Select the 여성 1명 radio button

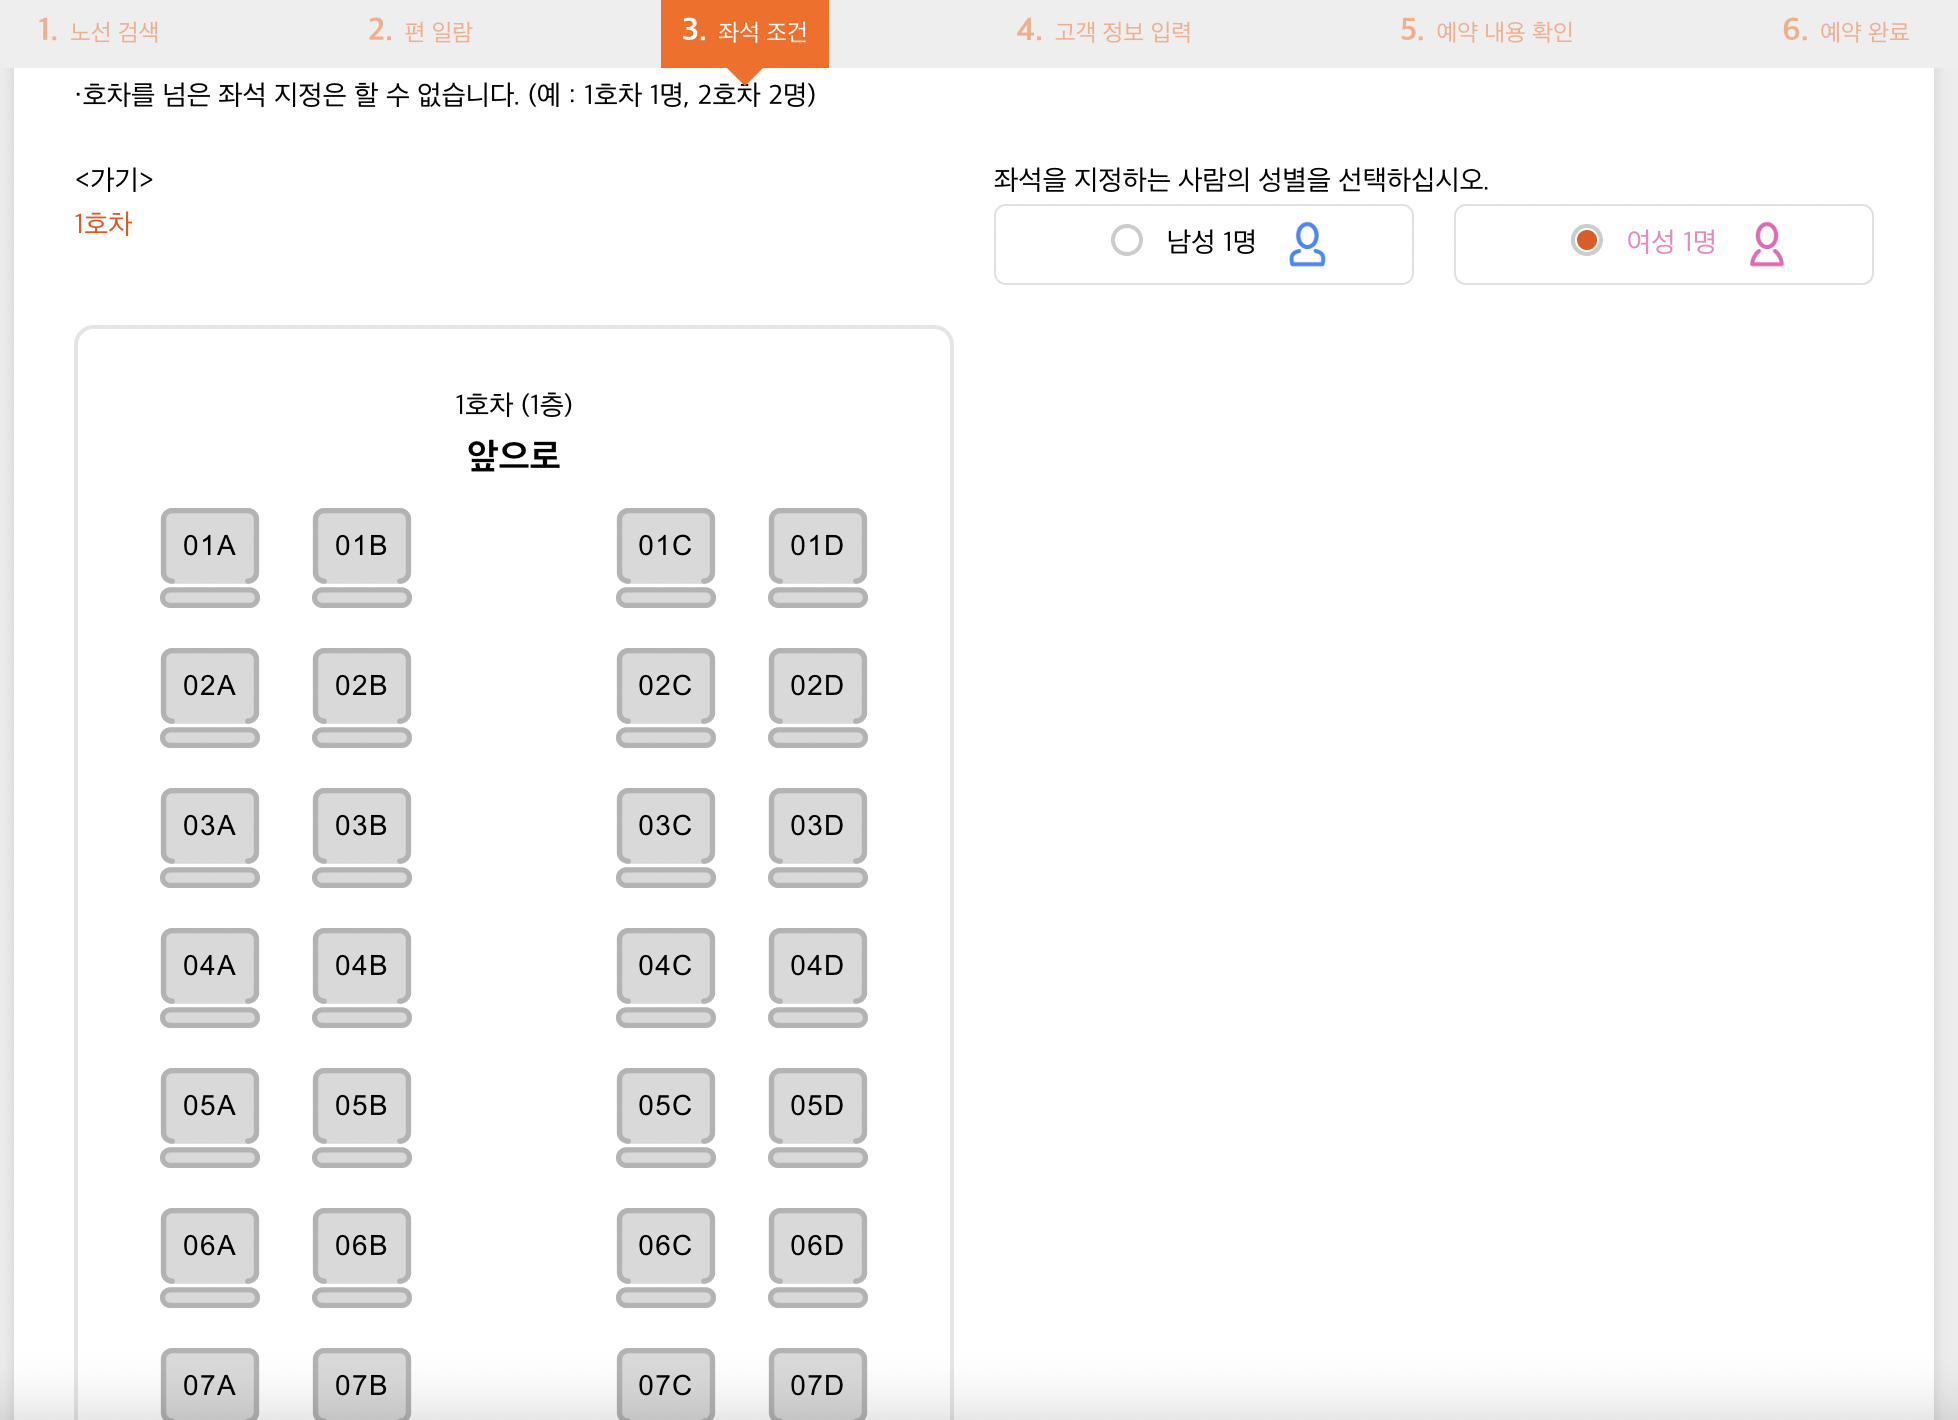pos(1586,241)
